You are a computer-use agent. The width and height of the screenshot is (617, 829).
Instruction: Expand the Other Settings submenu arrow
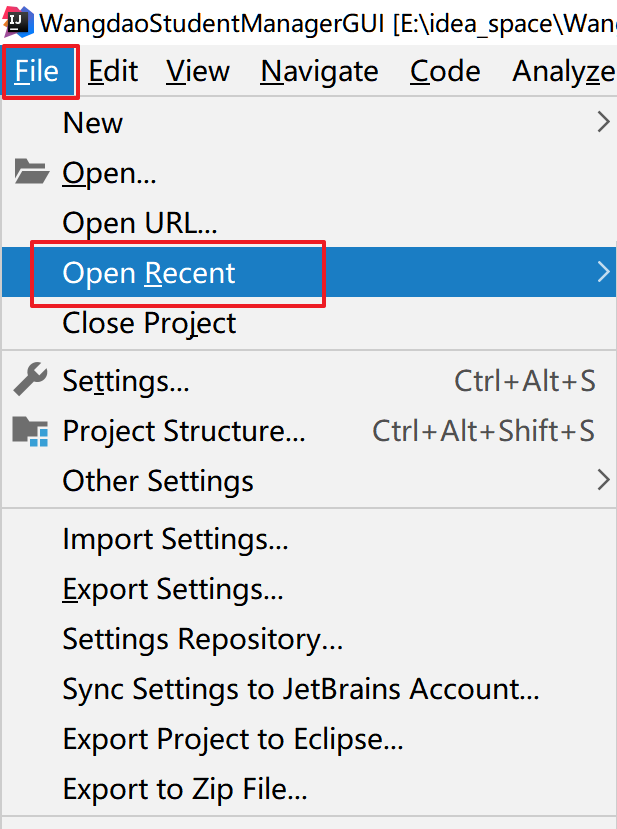(603, 481)
